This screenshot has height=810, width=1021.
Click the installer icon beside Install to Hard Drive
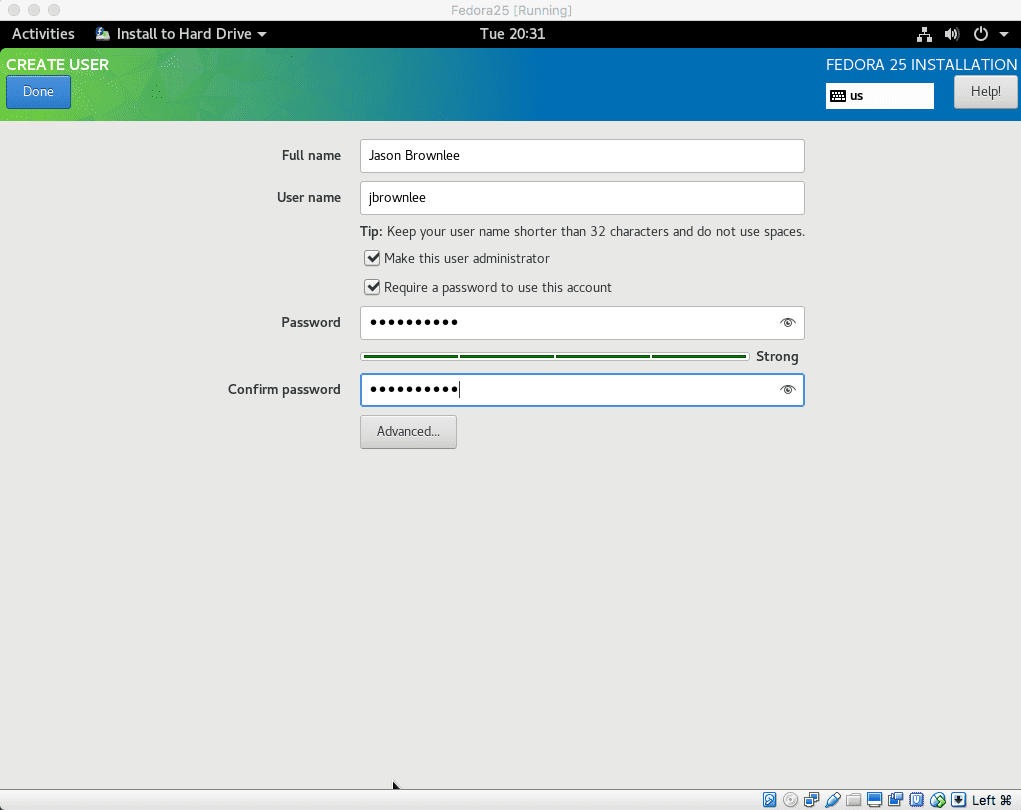click(103, 34)
